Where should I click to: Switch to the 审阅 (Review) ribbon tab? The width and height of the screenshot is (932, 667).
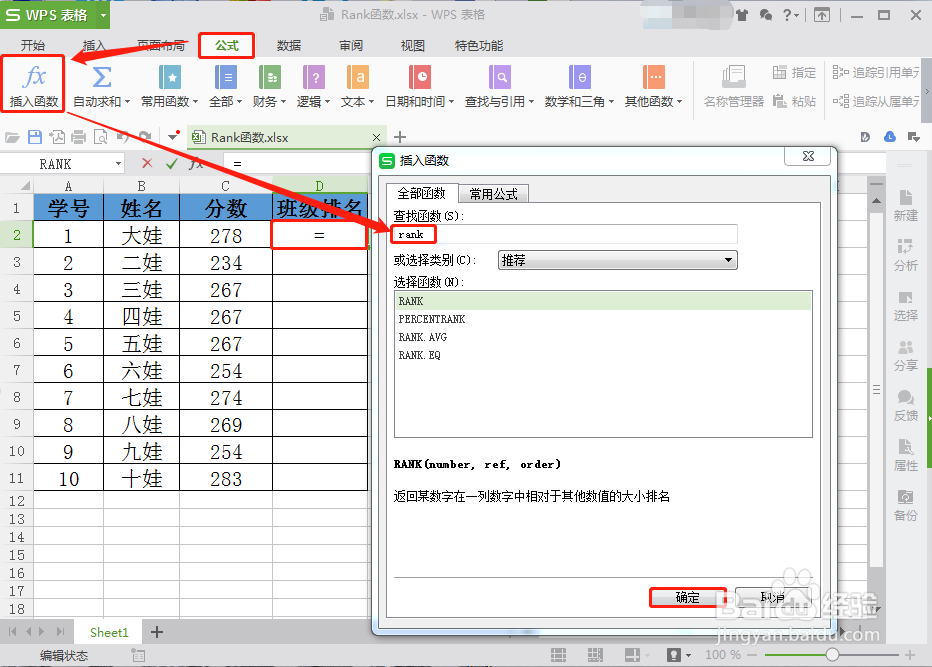click(351, 46)
